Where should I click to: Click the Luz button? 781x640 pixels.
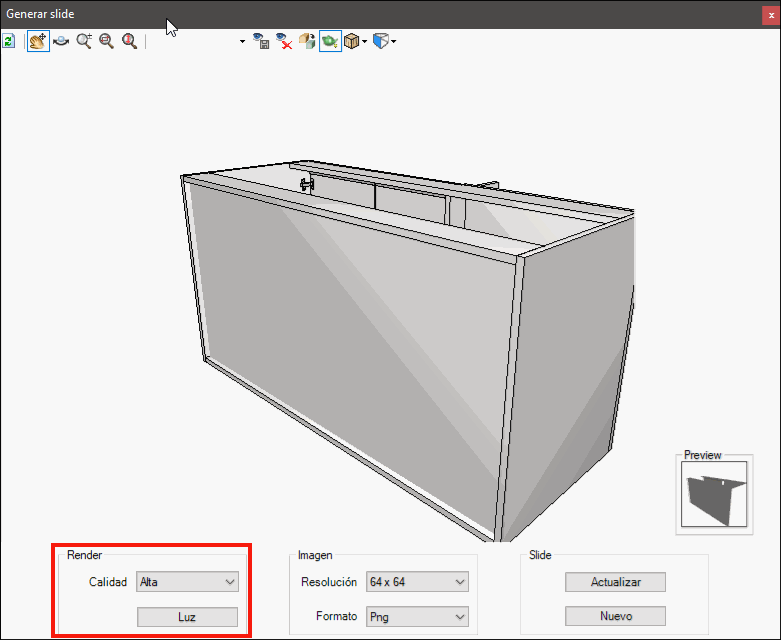(x=187, y=617)
